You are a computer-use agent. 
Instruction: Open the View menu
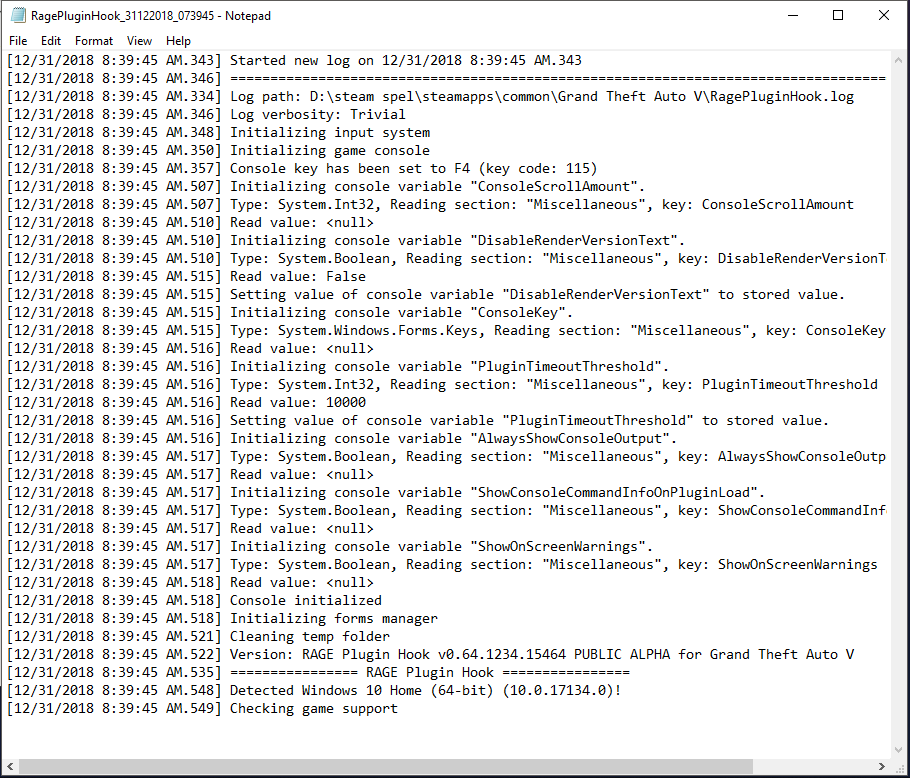pos(139,41)
